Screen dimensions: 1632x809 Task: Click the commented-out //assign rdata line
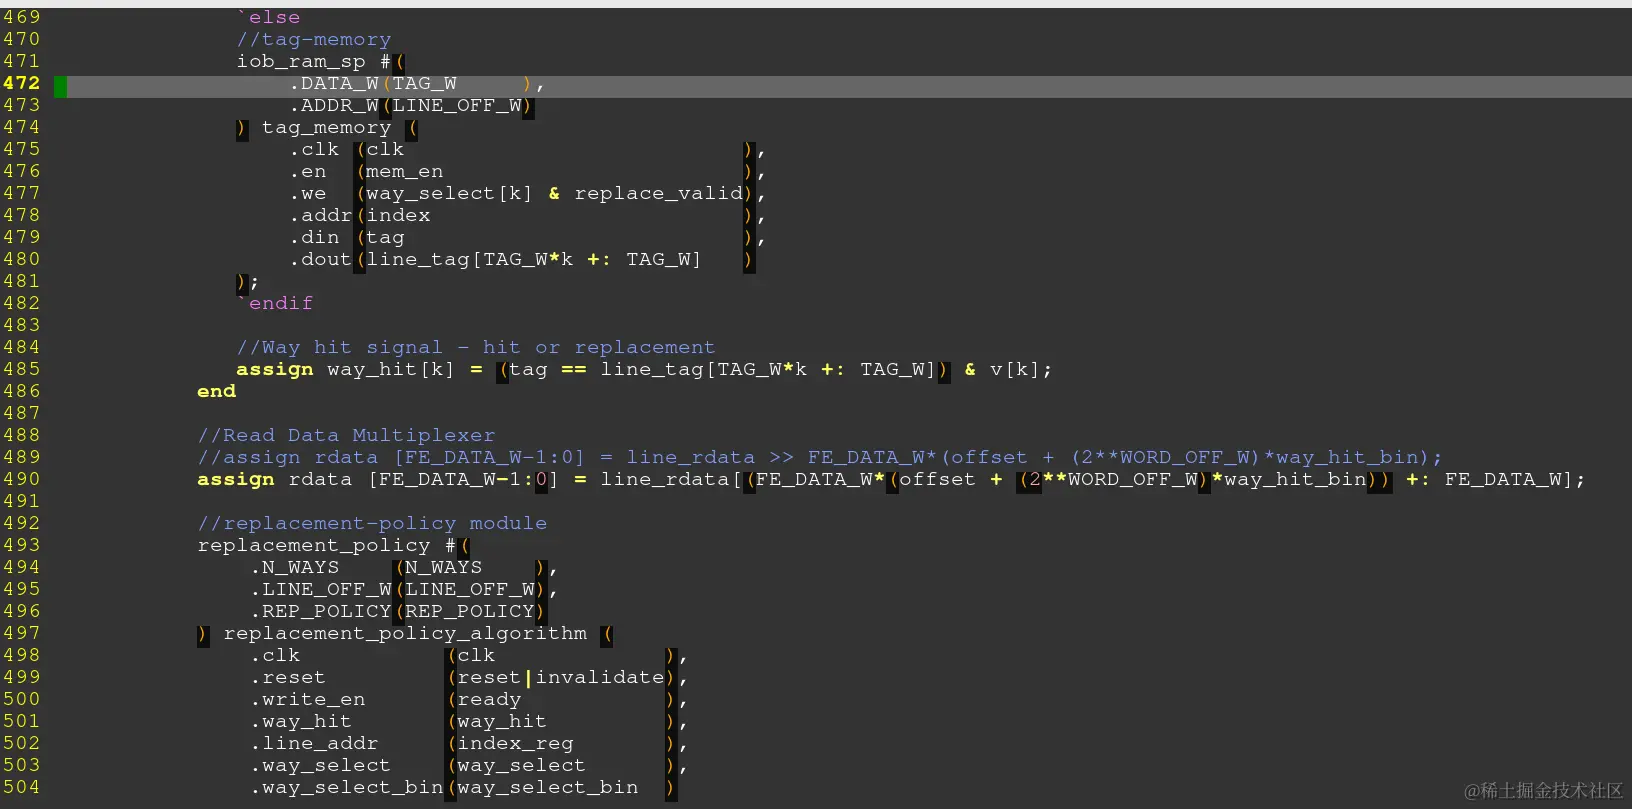(x=820, y=457)
